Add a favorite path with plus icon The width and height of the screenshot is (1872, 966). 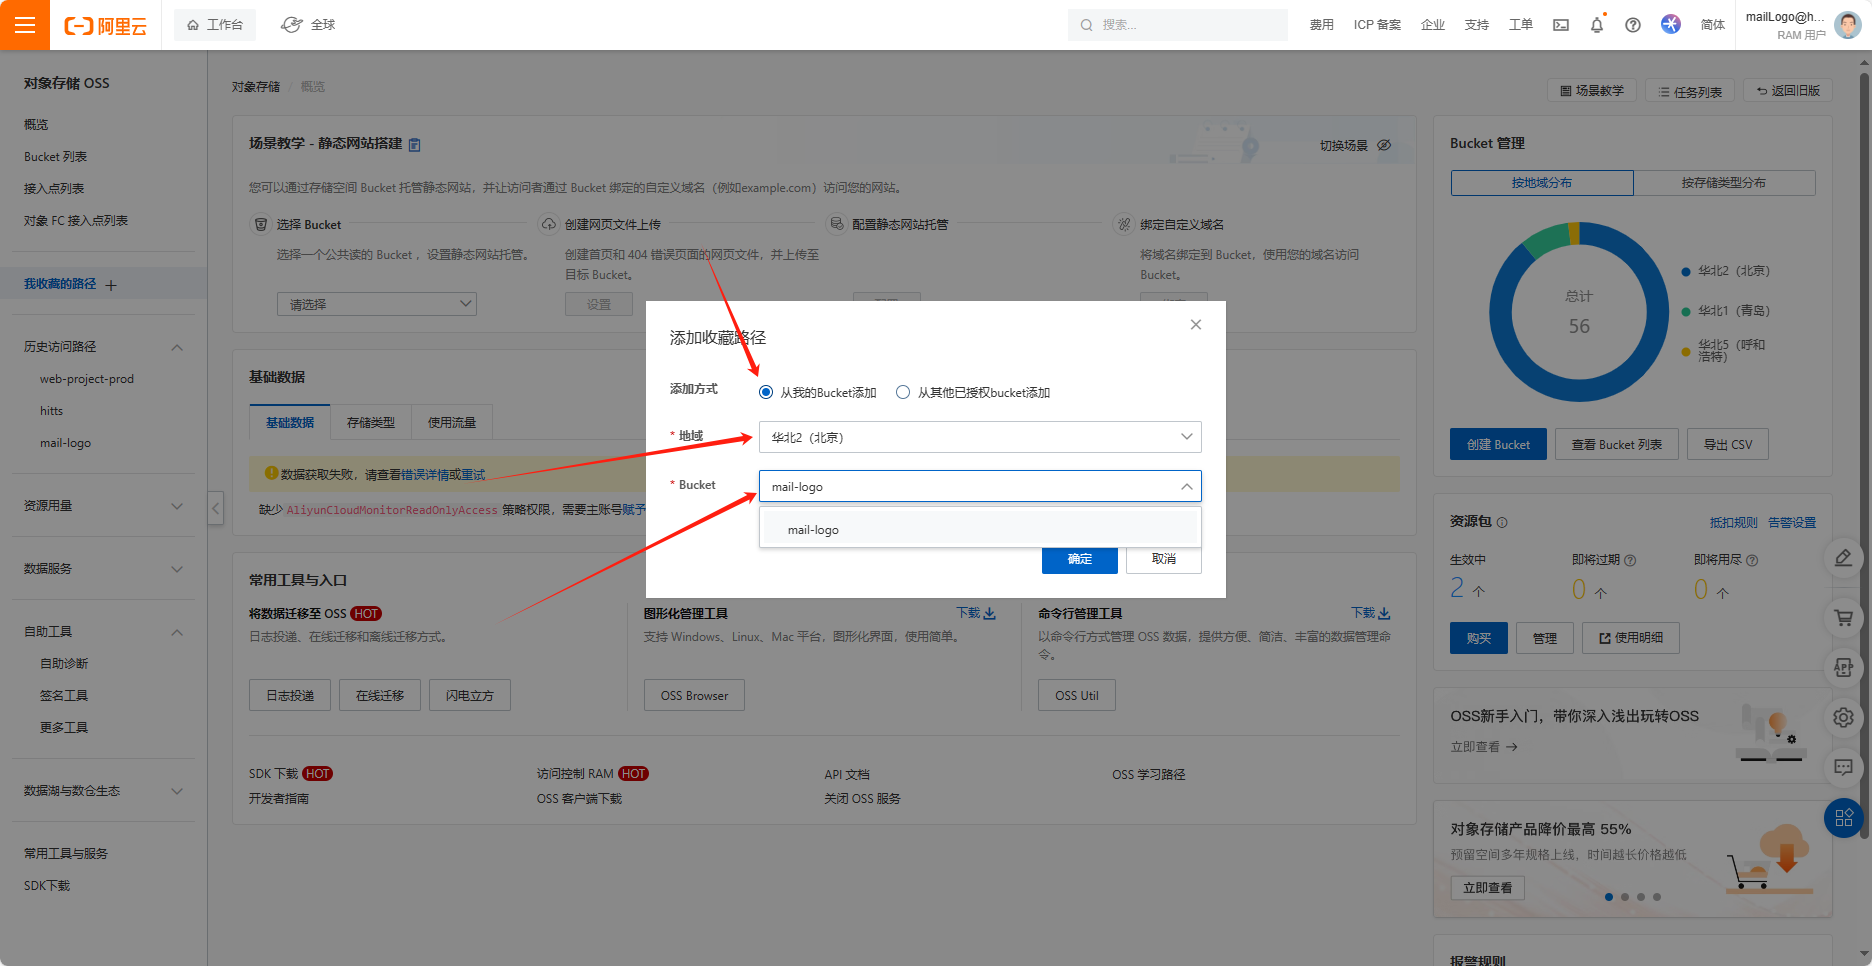[111, 285]
